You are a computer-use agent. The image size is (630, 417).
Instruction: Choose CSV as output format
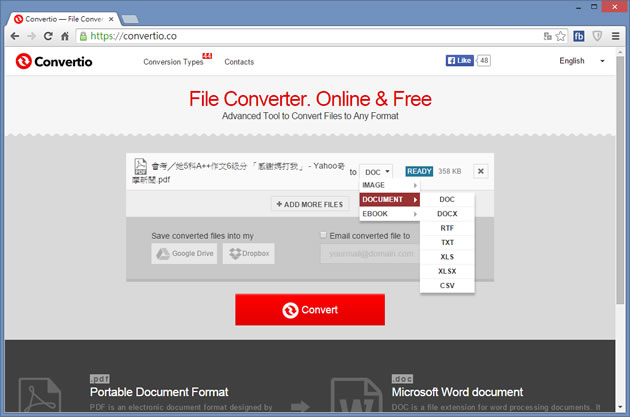point(447,286)
